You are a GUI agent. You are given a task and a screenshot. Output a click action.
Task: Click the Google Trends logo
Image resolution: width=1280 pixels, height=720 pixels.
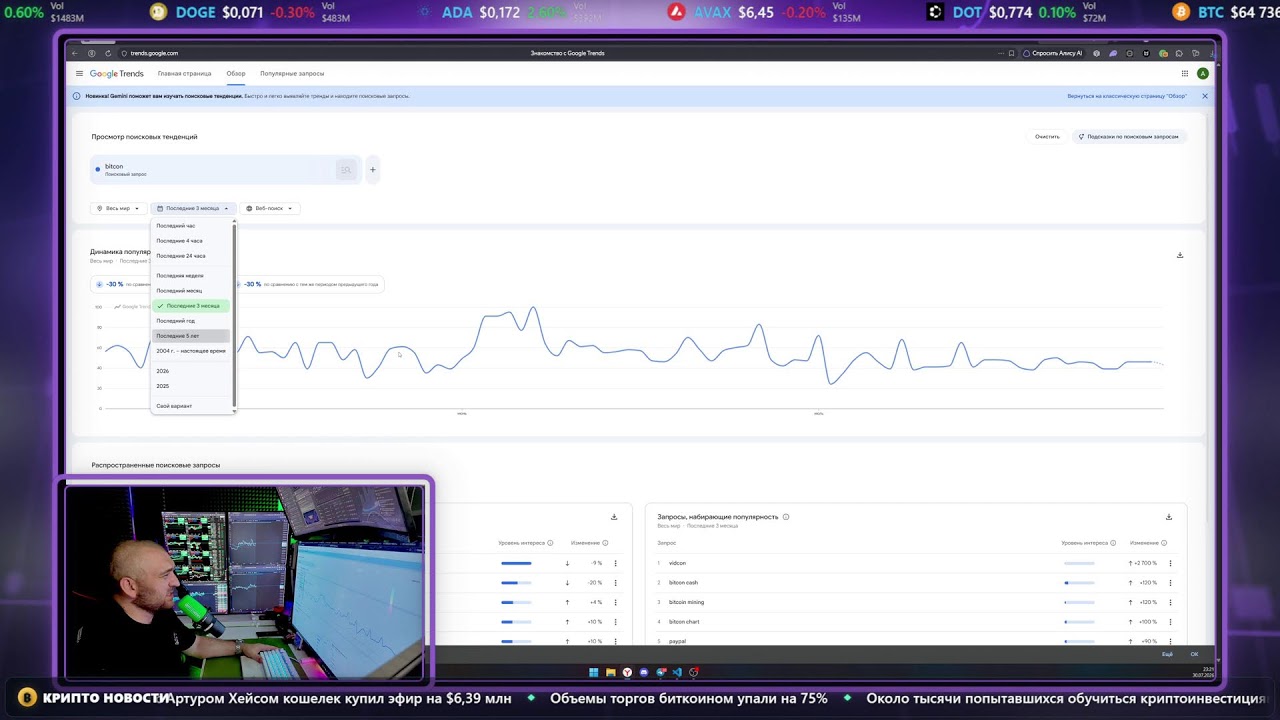click(117, 74)
